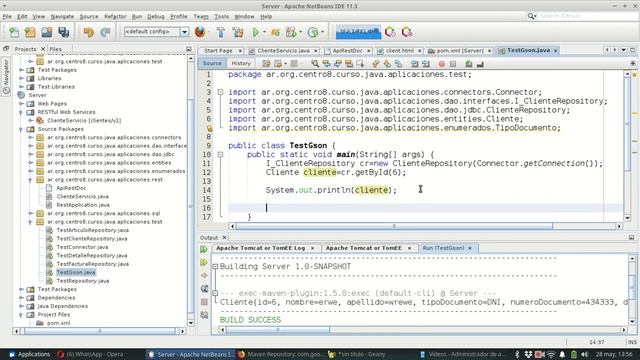The width and height of the screenshot is (640, 360).
Task: Click the red Start Macro Recording icon
Action: click(x=442, y=64)
